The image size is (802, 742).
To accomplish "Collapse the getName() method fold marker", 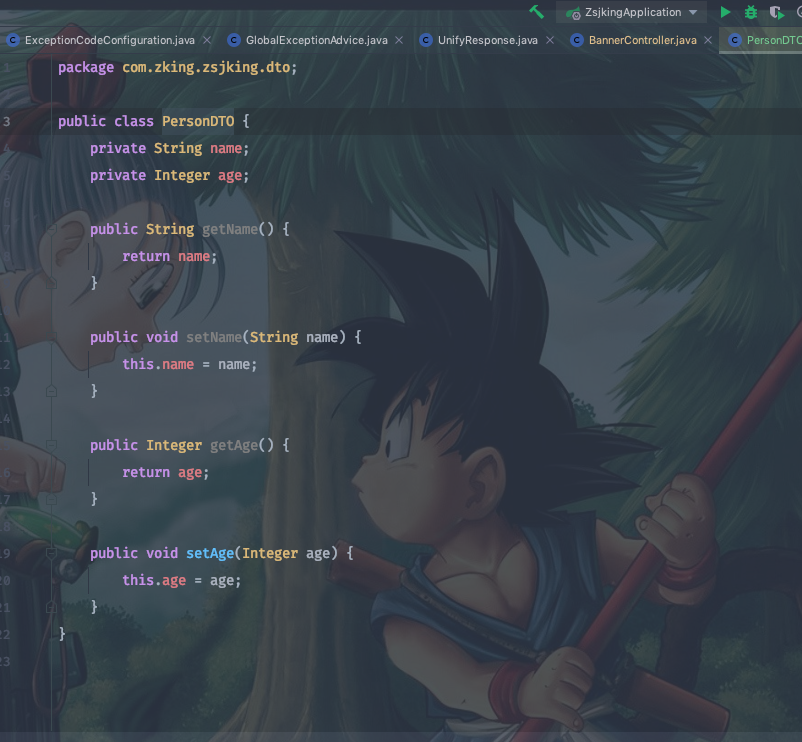I will (51, 229).
